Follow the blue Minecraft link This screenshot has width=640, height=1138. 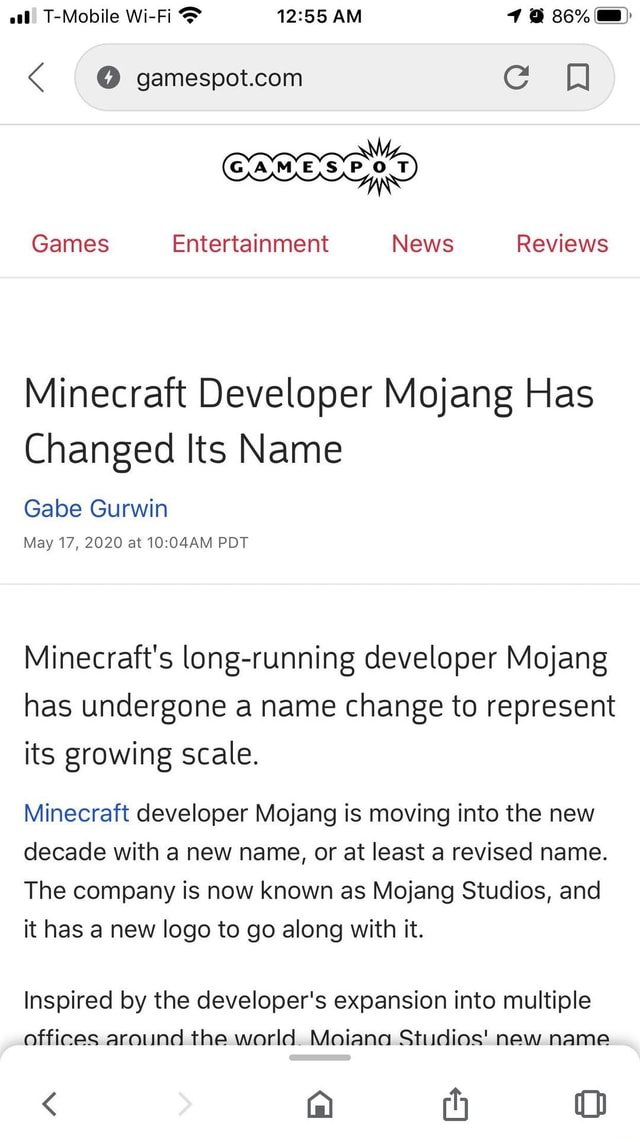[x=77, y=813]
